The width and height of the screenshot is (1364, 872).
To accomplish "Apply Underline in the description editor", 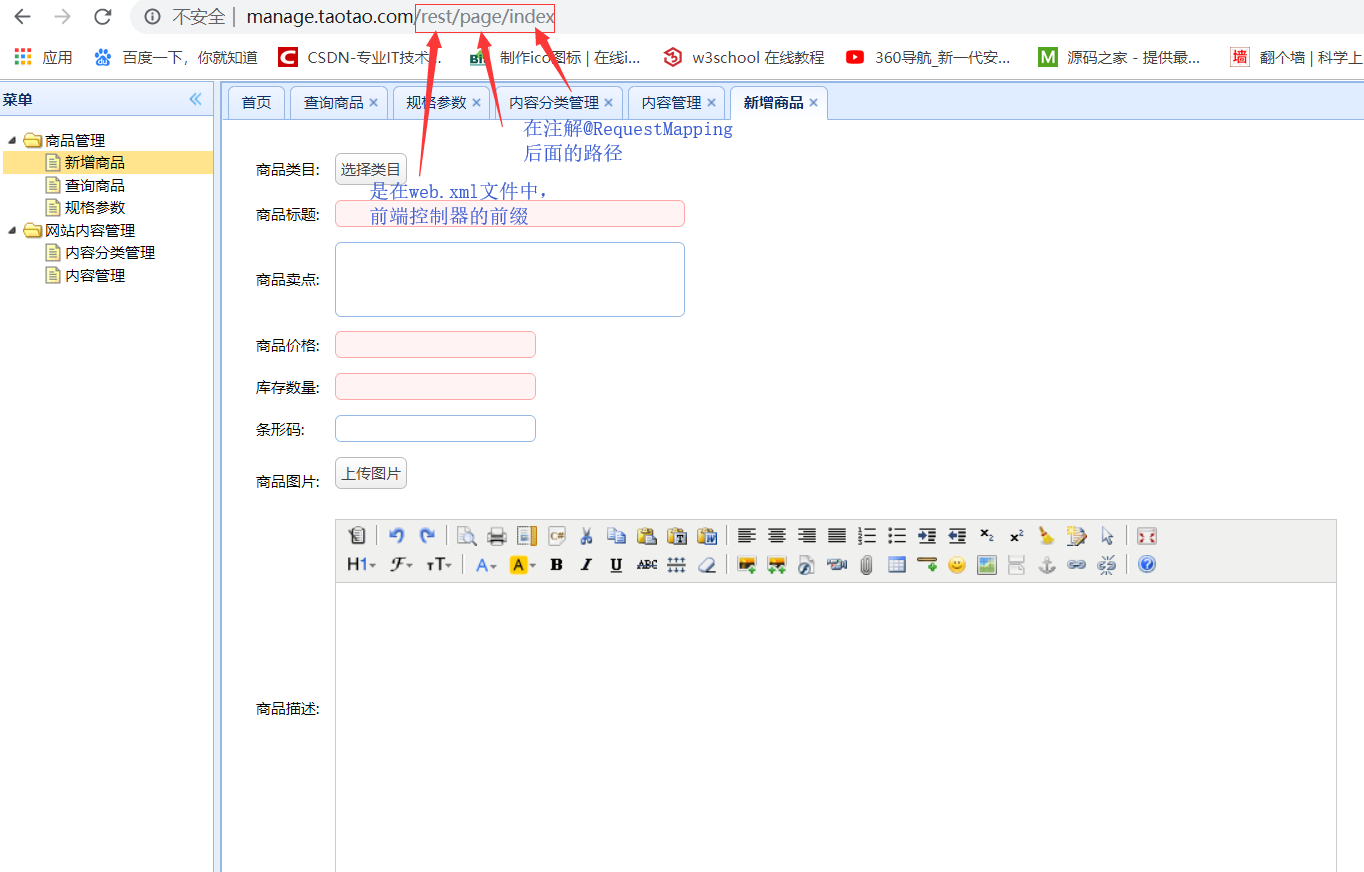I will pyautogui.click(x=616, y=565).
